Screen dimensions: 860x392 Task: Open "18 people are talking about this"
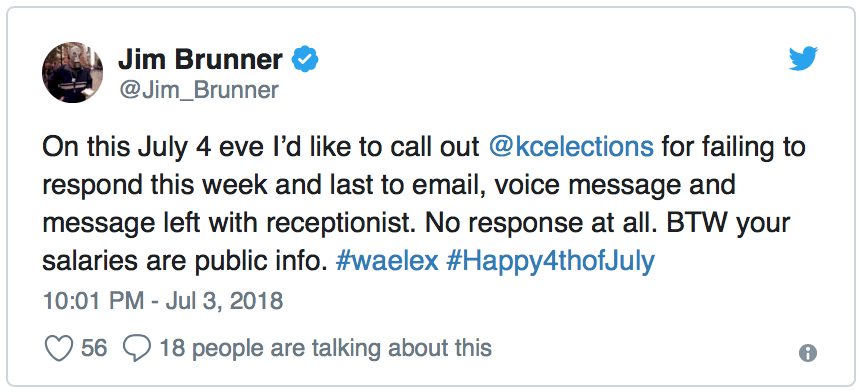325,348
